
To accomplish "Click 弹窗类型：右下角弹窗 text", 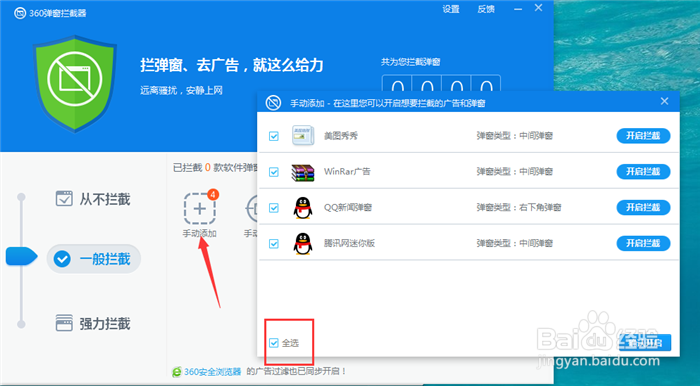I will (518, 208).
